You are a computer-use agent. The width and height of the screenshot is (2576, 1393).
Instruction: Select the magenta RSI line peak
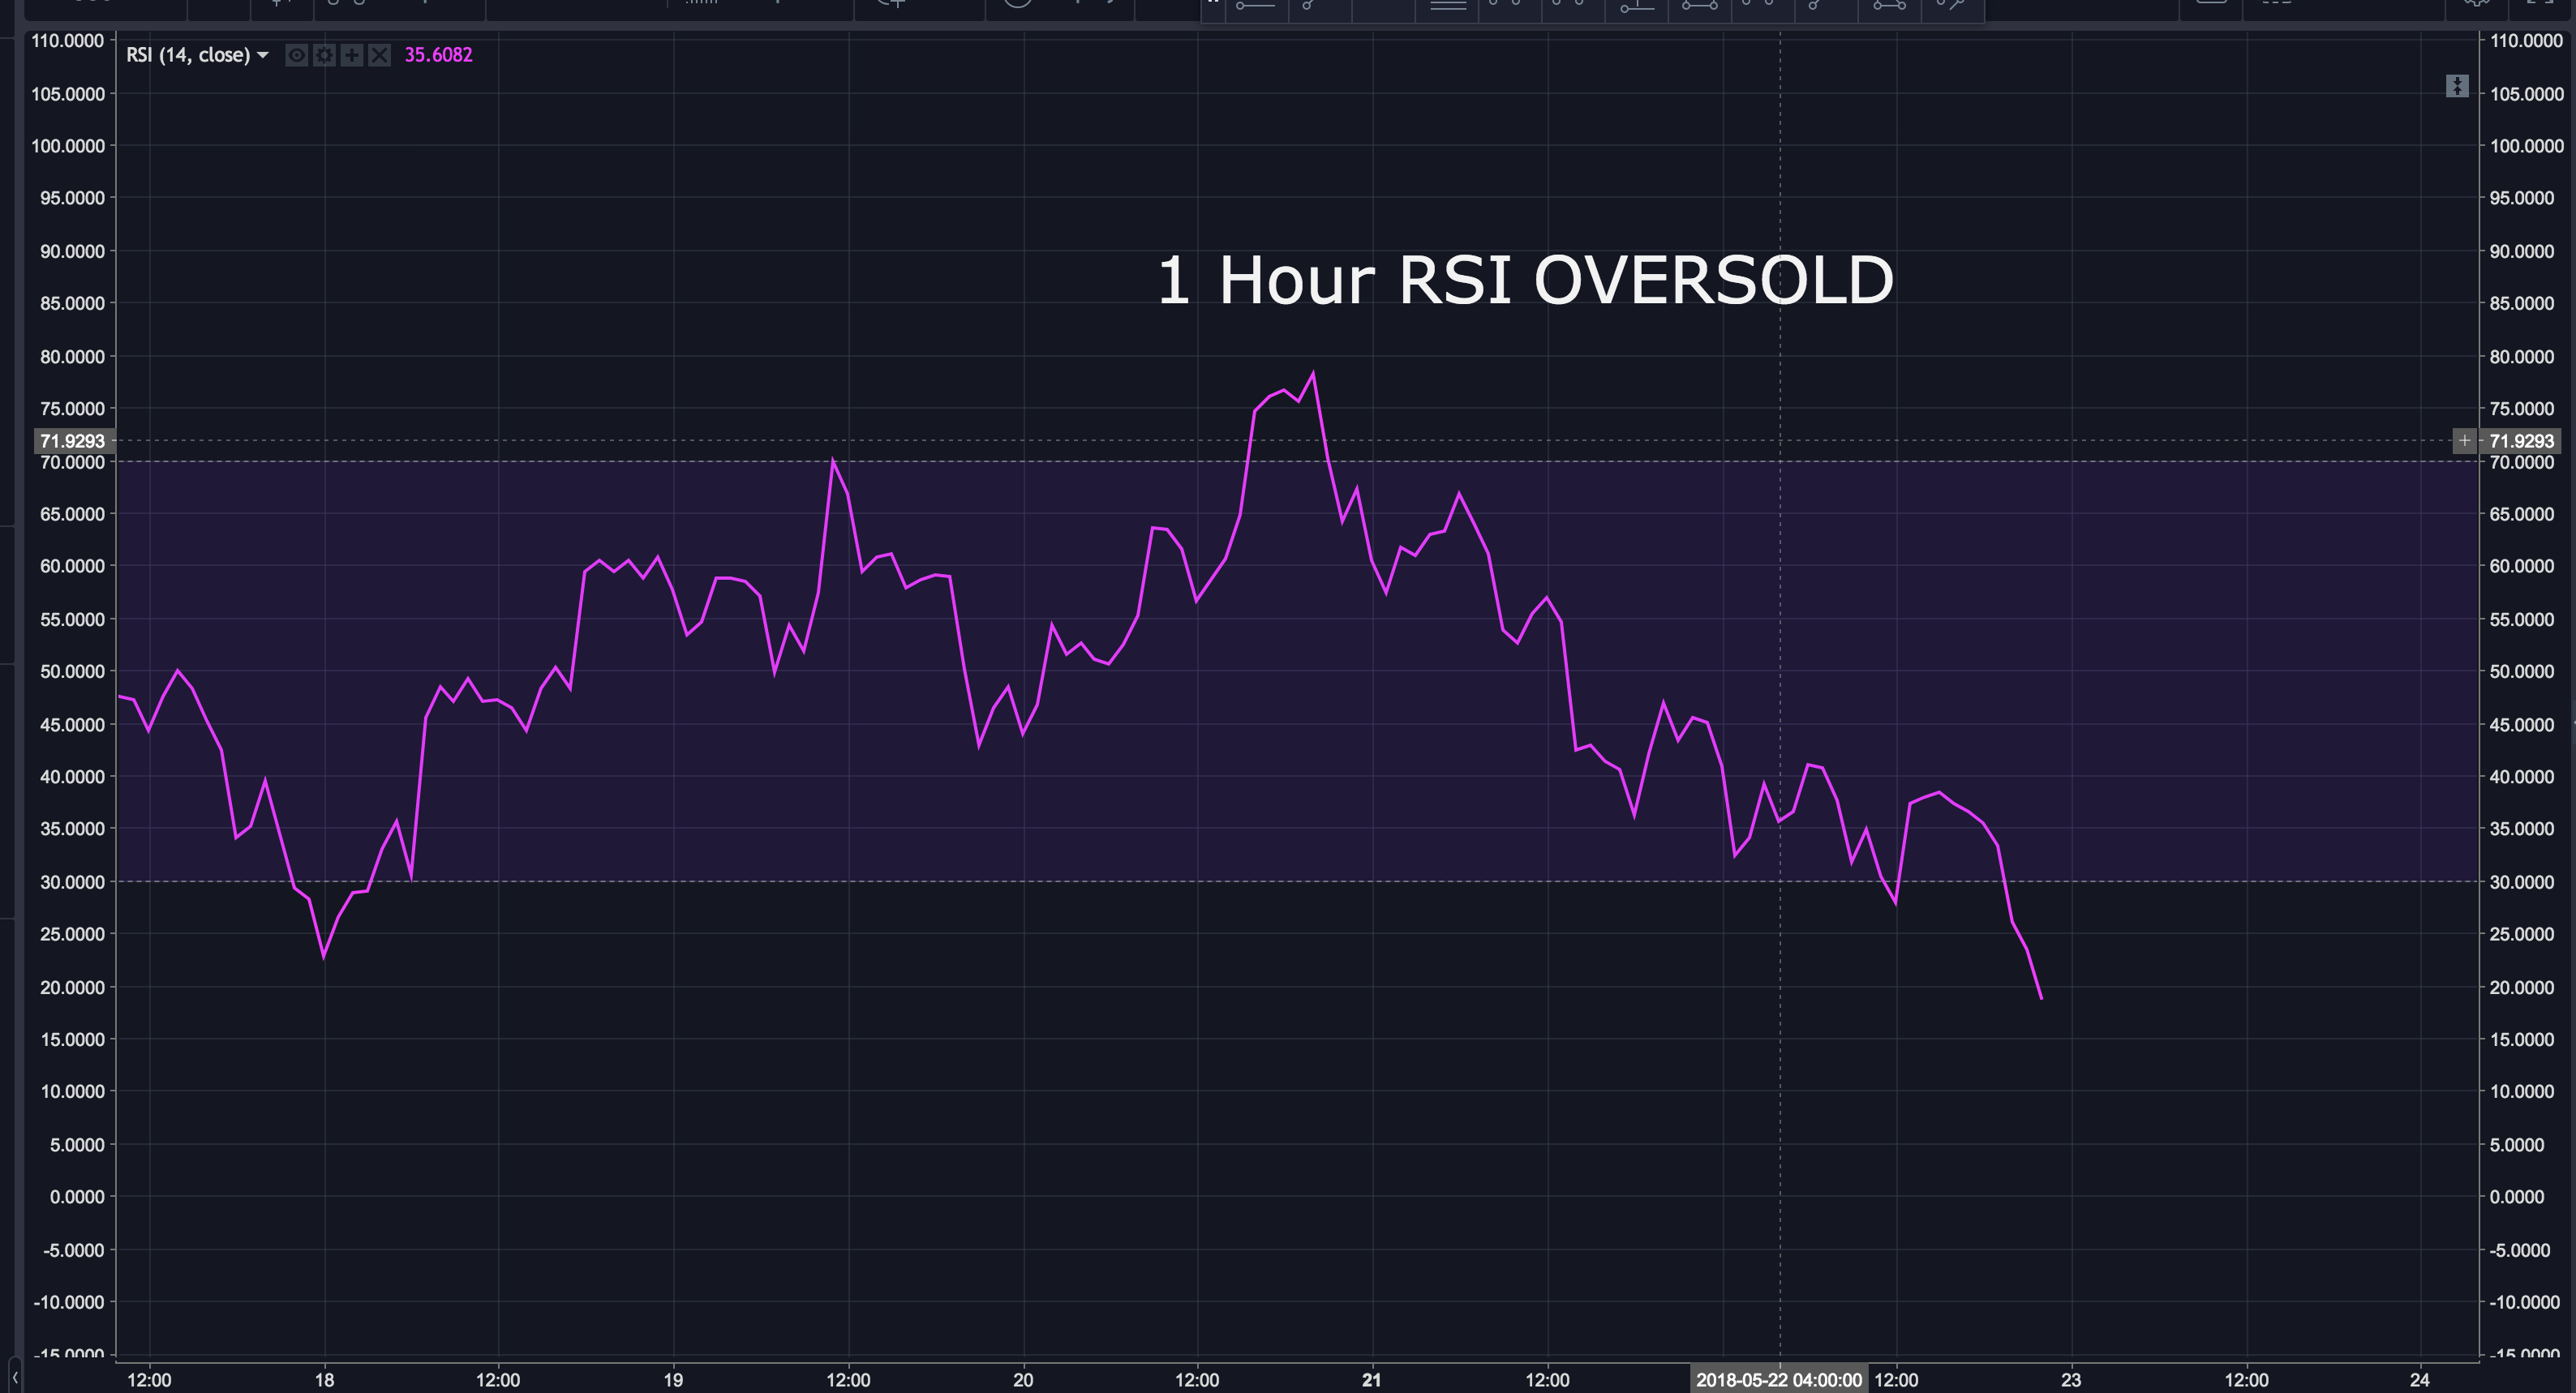click(1312, 375)
